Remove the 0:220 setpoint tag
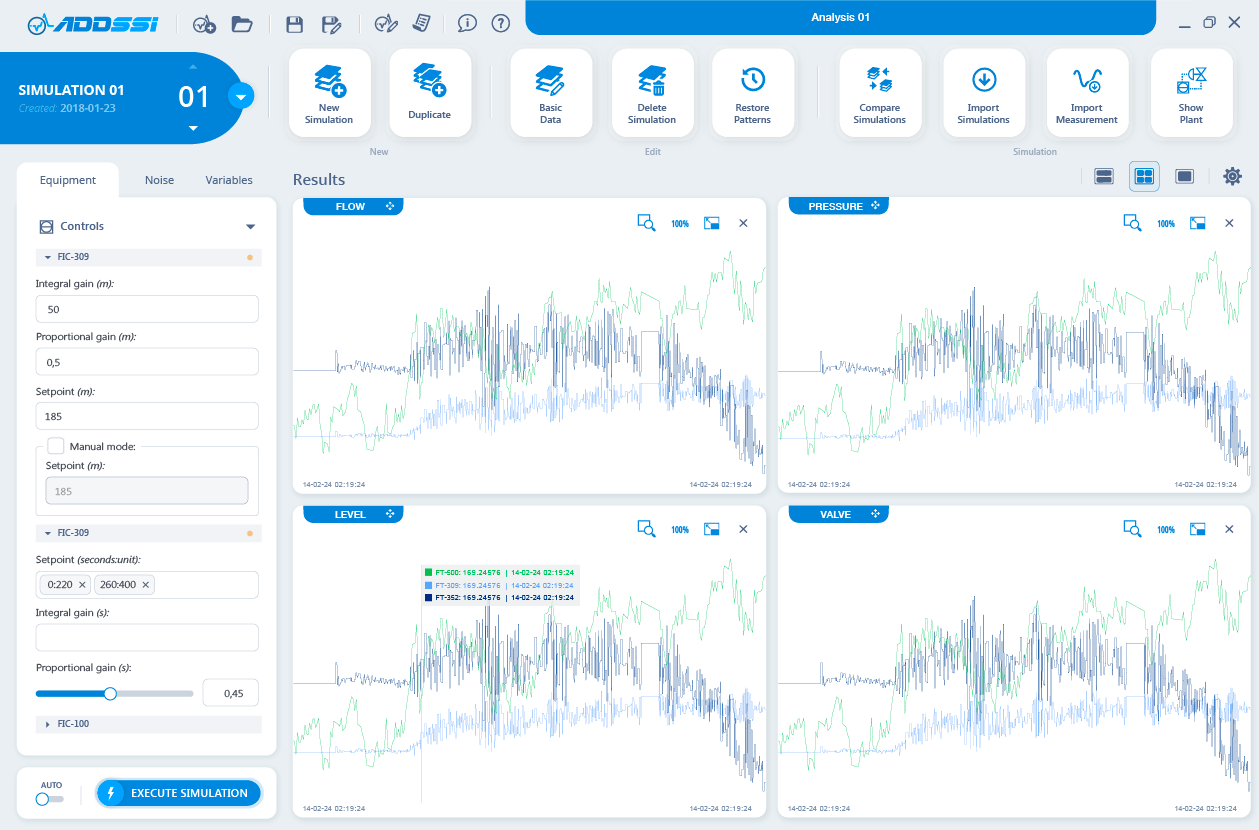Image resolution: width=1259 pixels, height=830 pixels. pos(82,585)
